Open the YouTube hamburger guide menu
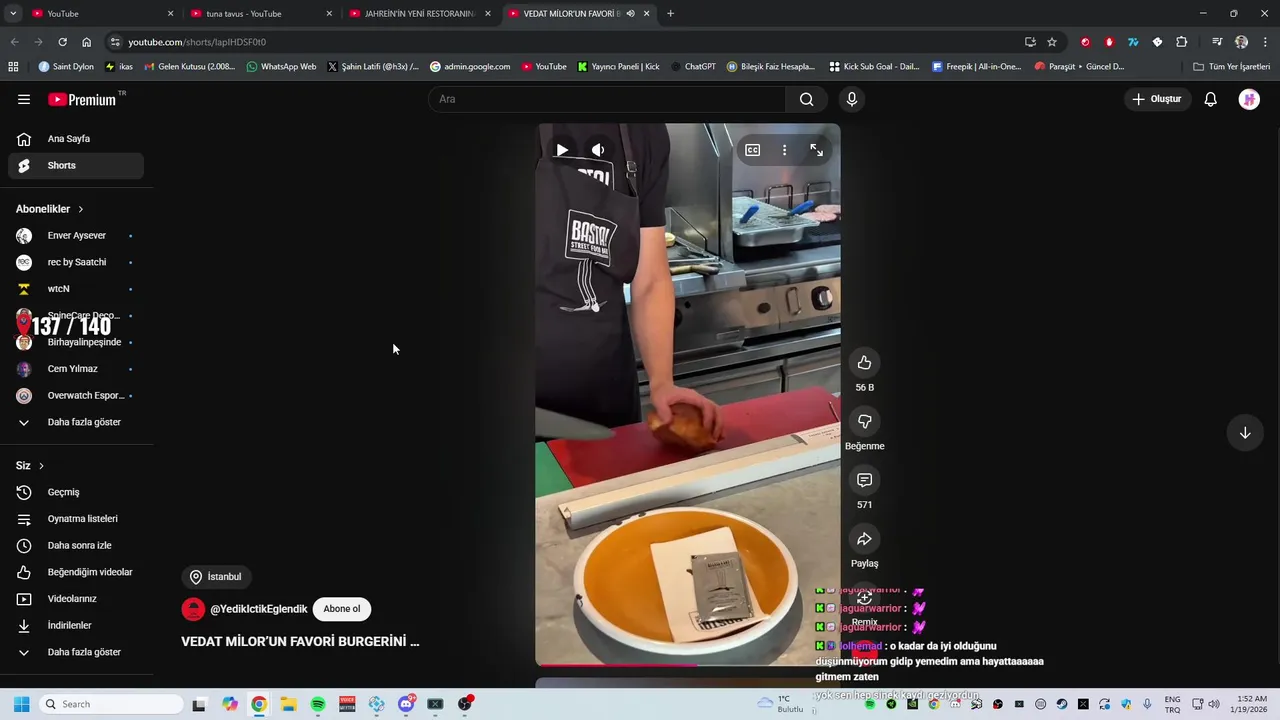The height and width of the screenshot is (720, 1280). point(24,99)
